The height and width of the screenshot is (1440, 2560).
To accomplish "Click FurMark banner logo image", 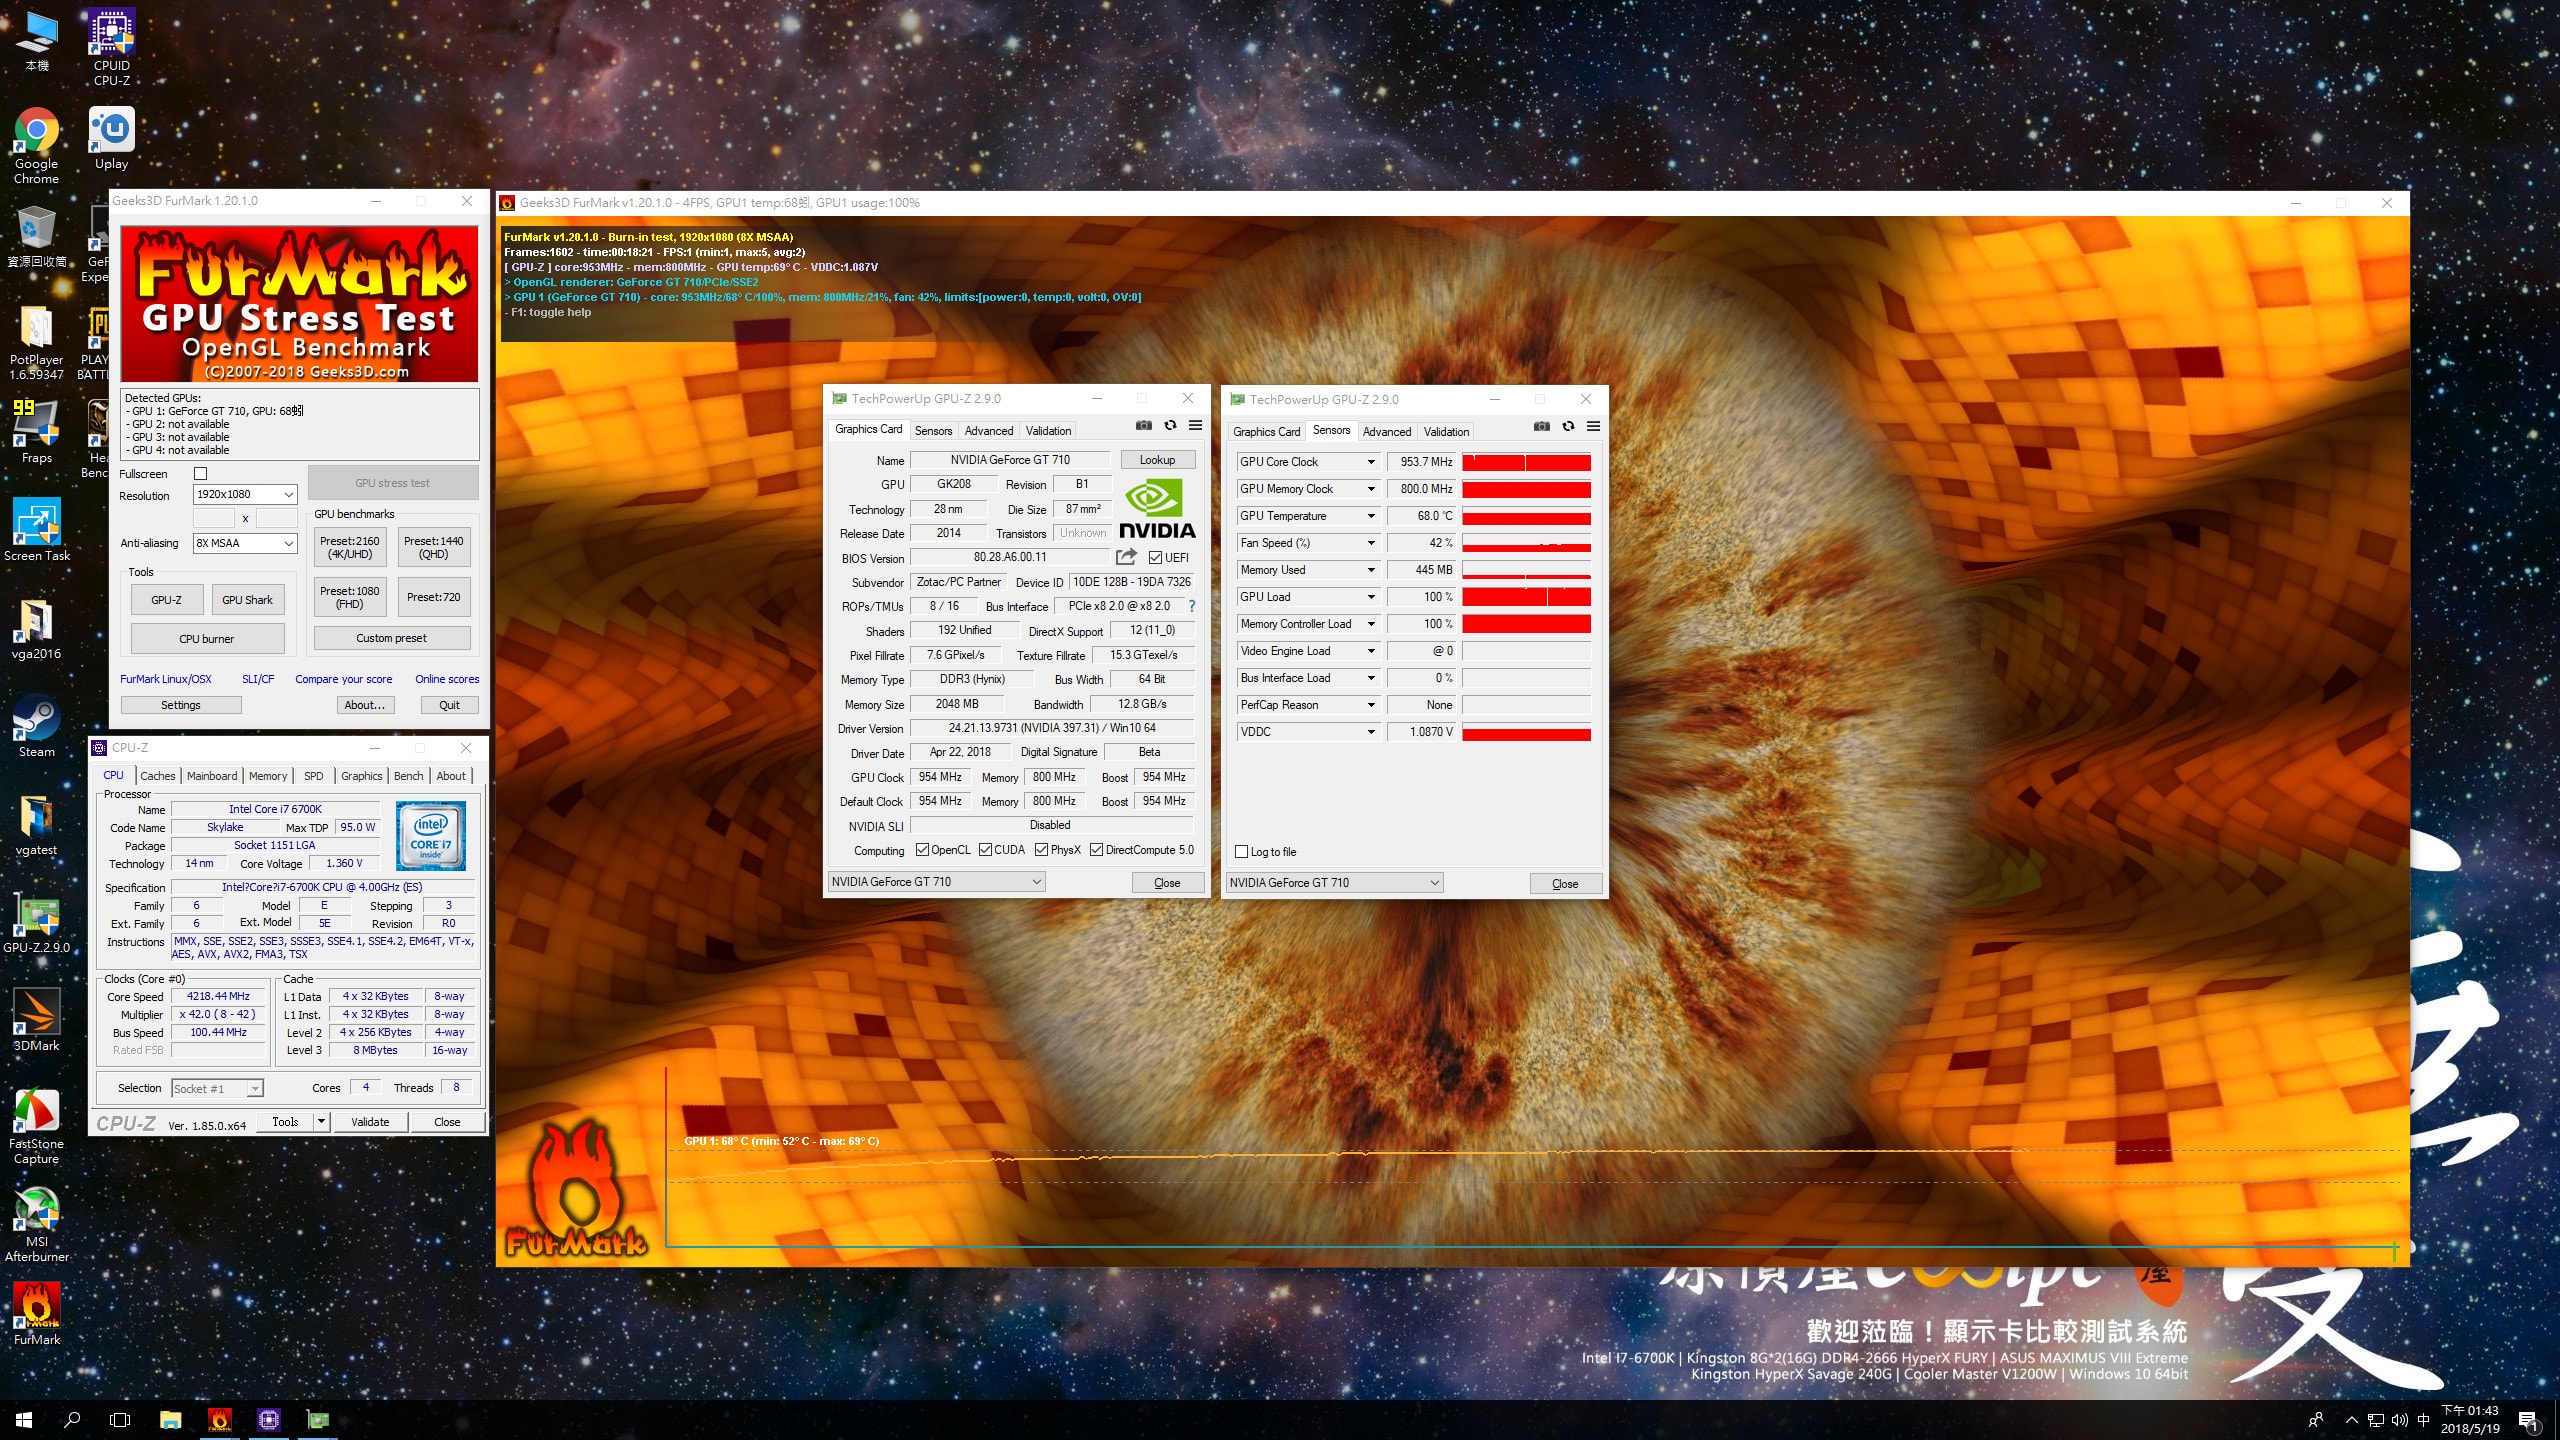I will point(300,304).
